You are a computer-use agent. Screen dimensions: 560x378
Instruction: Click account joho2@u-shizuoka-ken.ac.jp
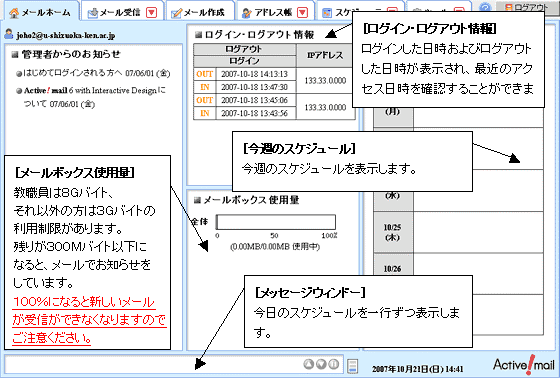tap(66, 35)
